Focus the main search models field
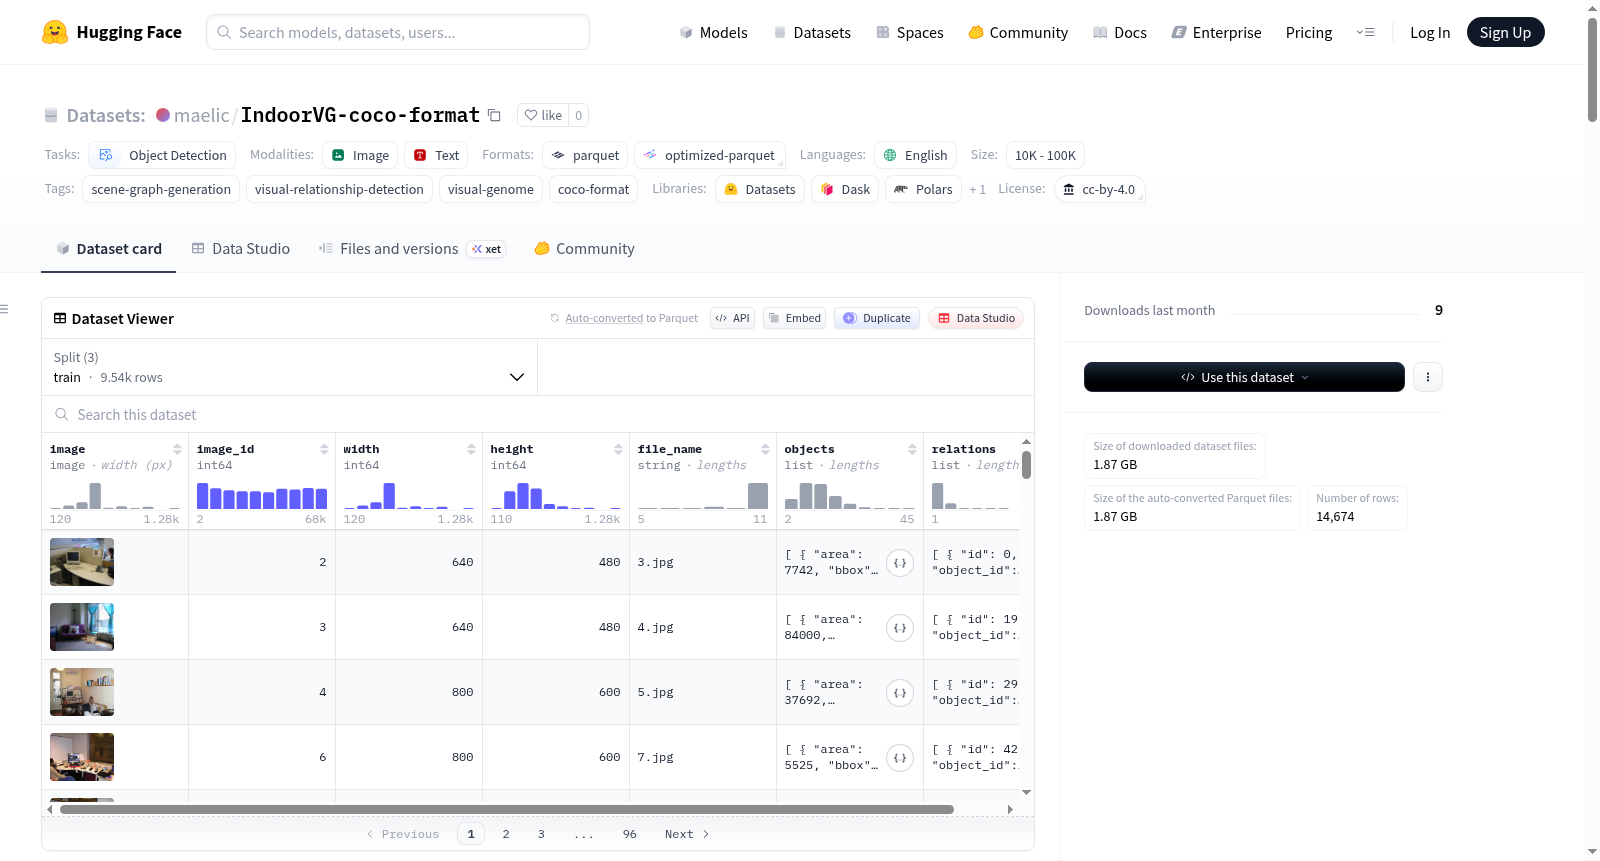Viewport: 1600px width, 861px height. (398, 32)
